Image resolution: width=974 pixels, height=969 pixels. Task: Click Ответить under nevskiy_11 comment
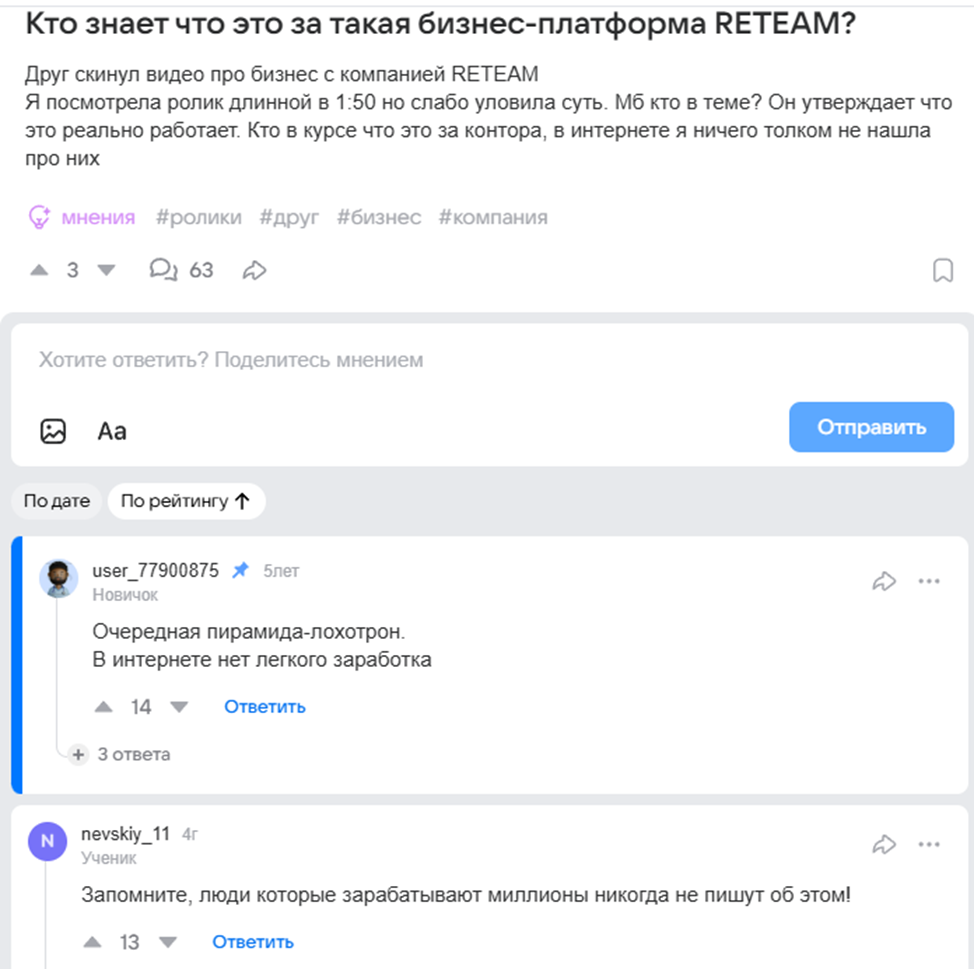coord(253,942)
